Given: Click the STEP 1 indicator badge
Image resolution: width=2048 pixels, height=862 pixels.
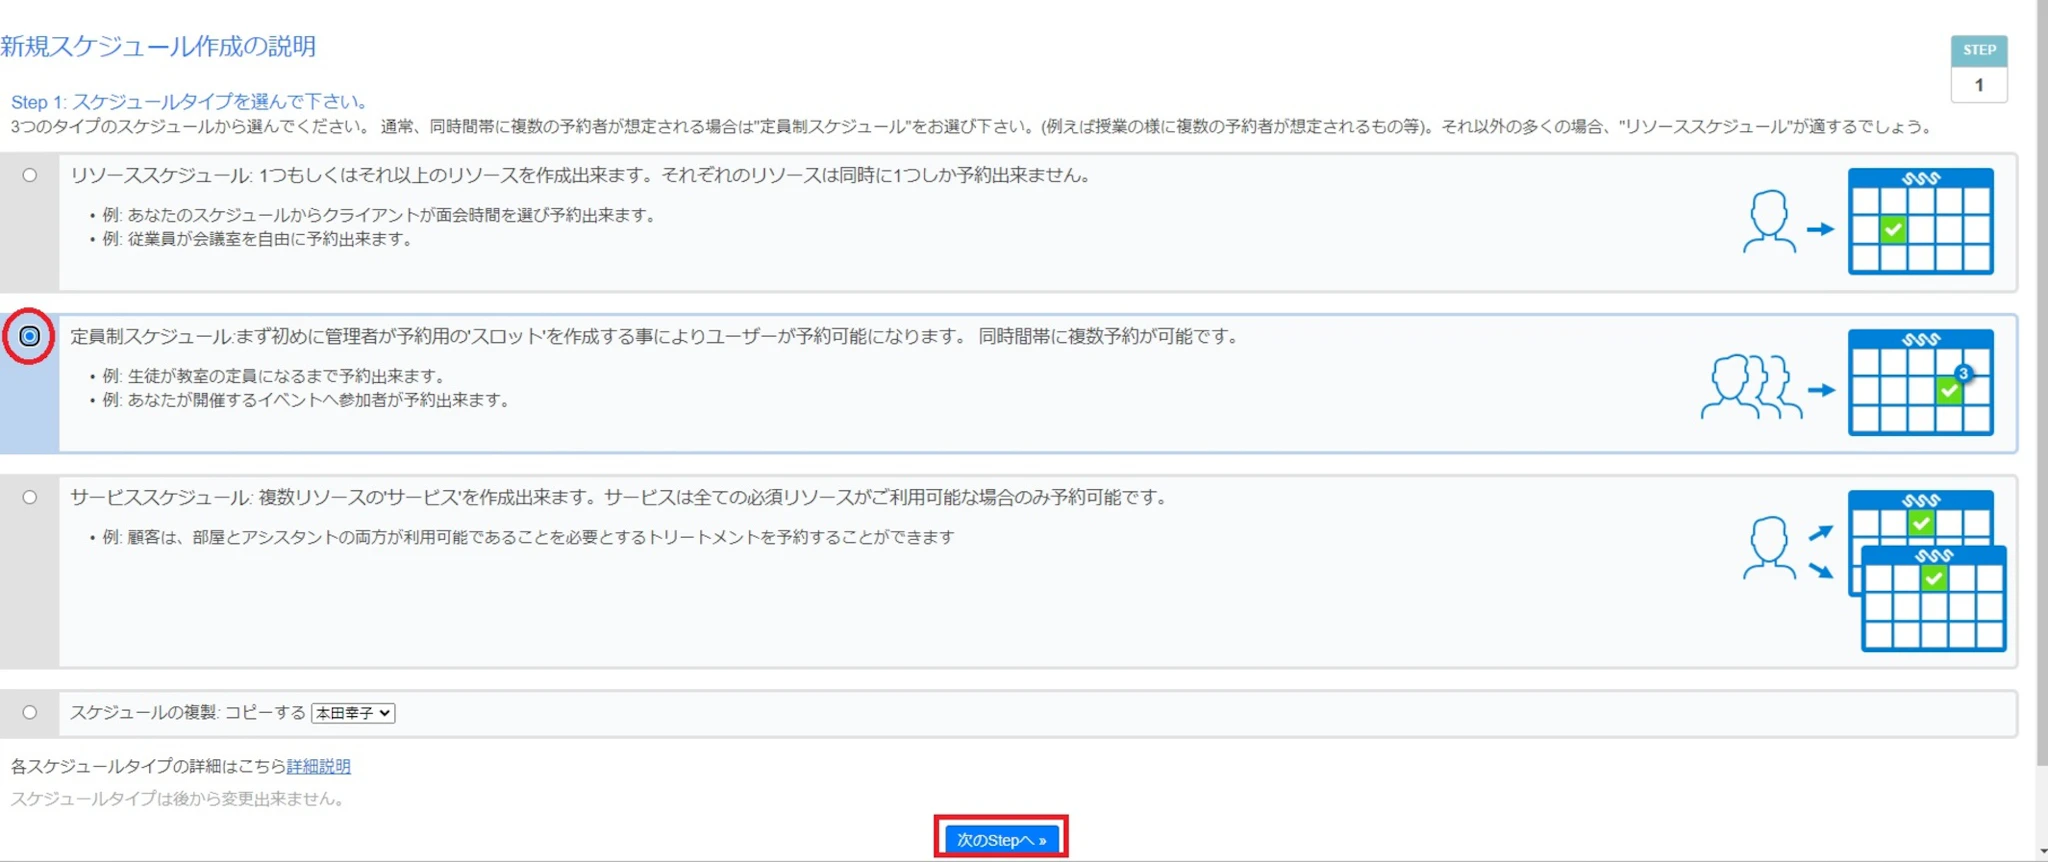Looking at the screenshot, I should click(x=1978, y=68).
